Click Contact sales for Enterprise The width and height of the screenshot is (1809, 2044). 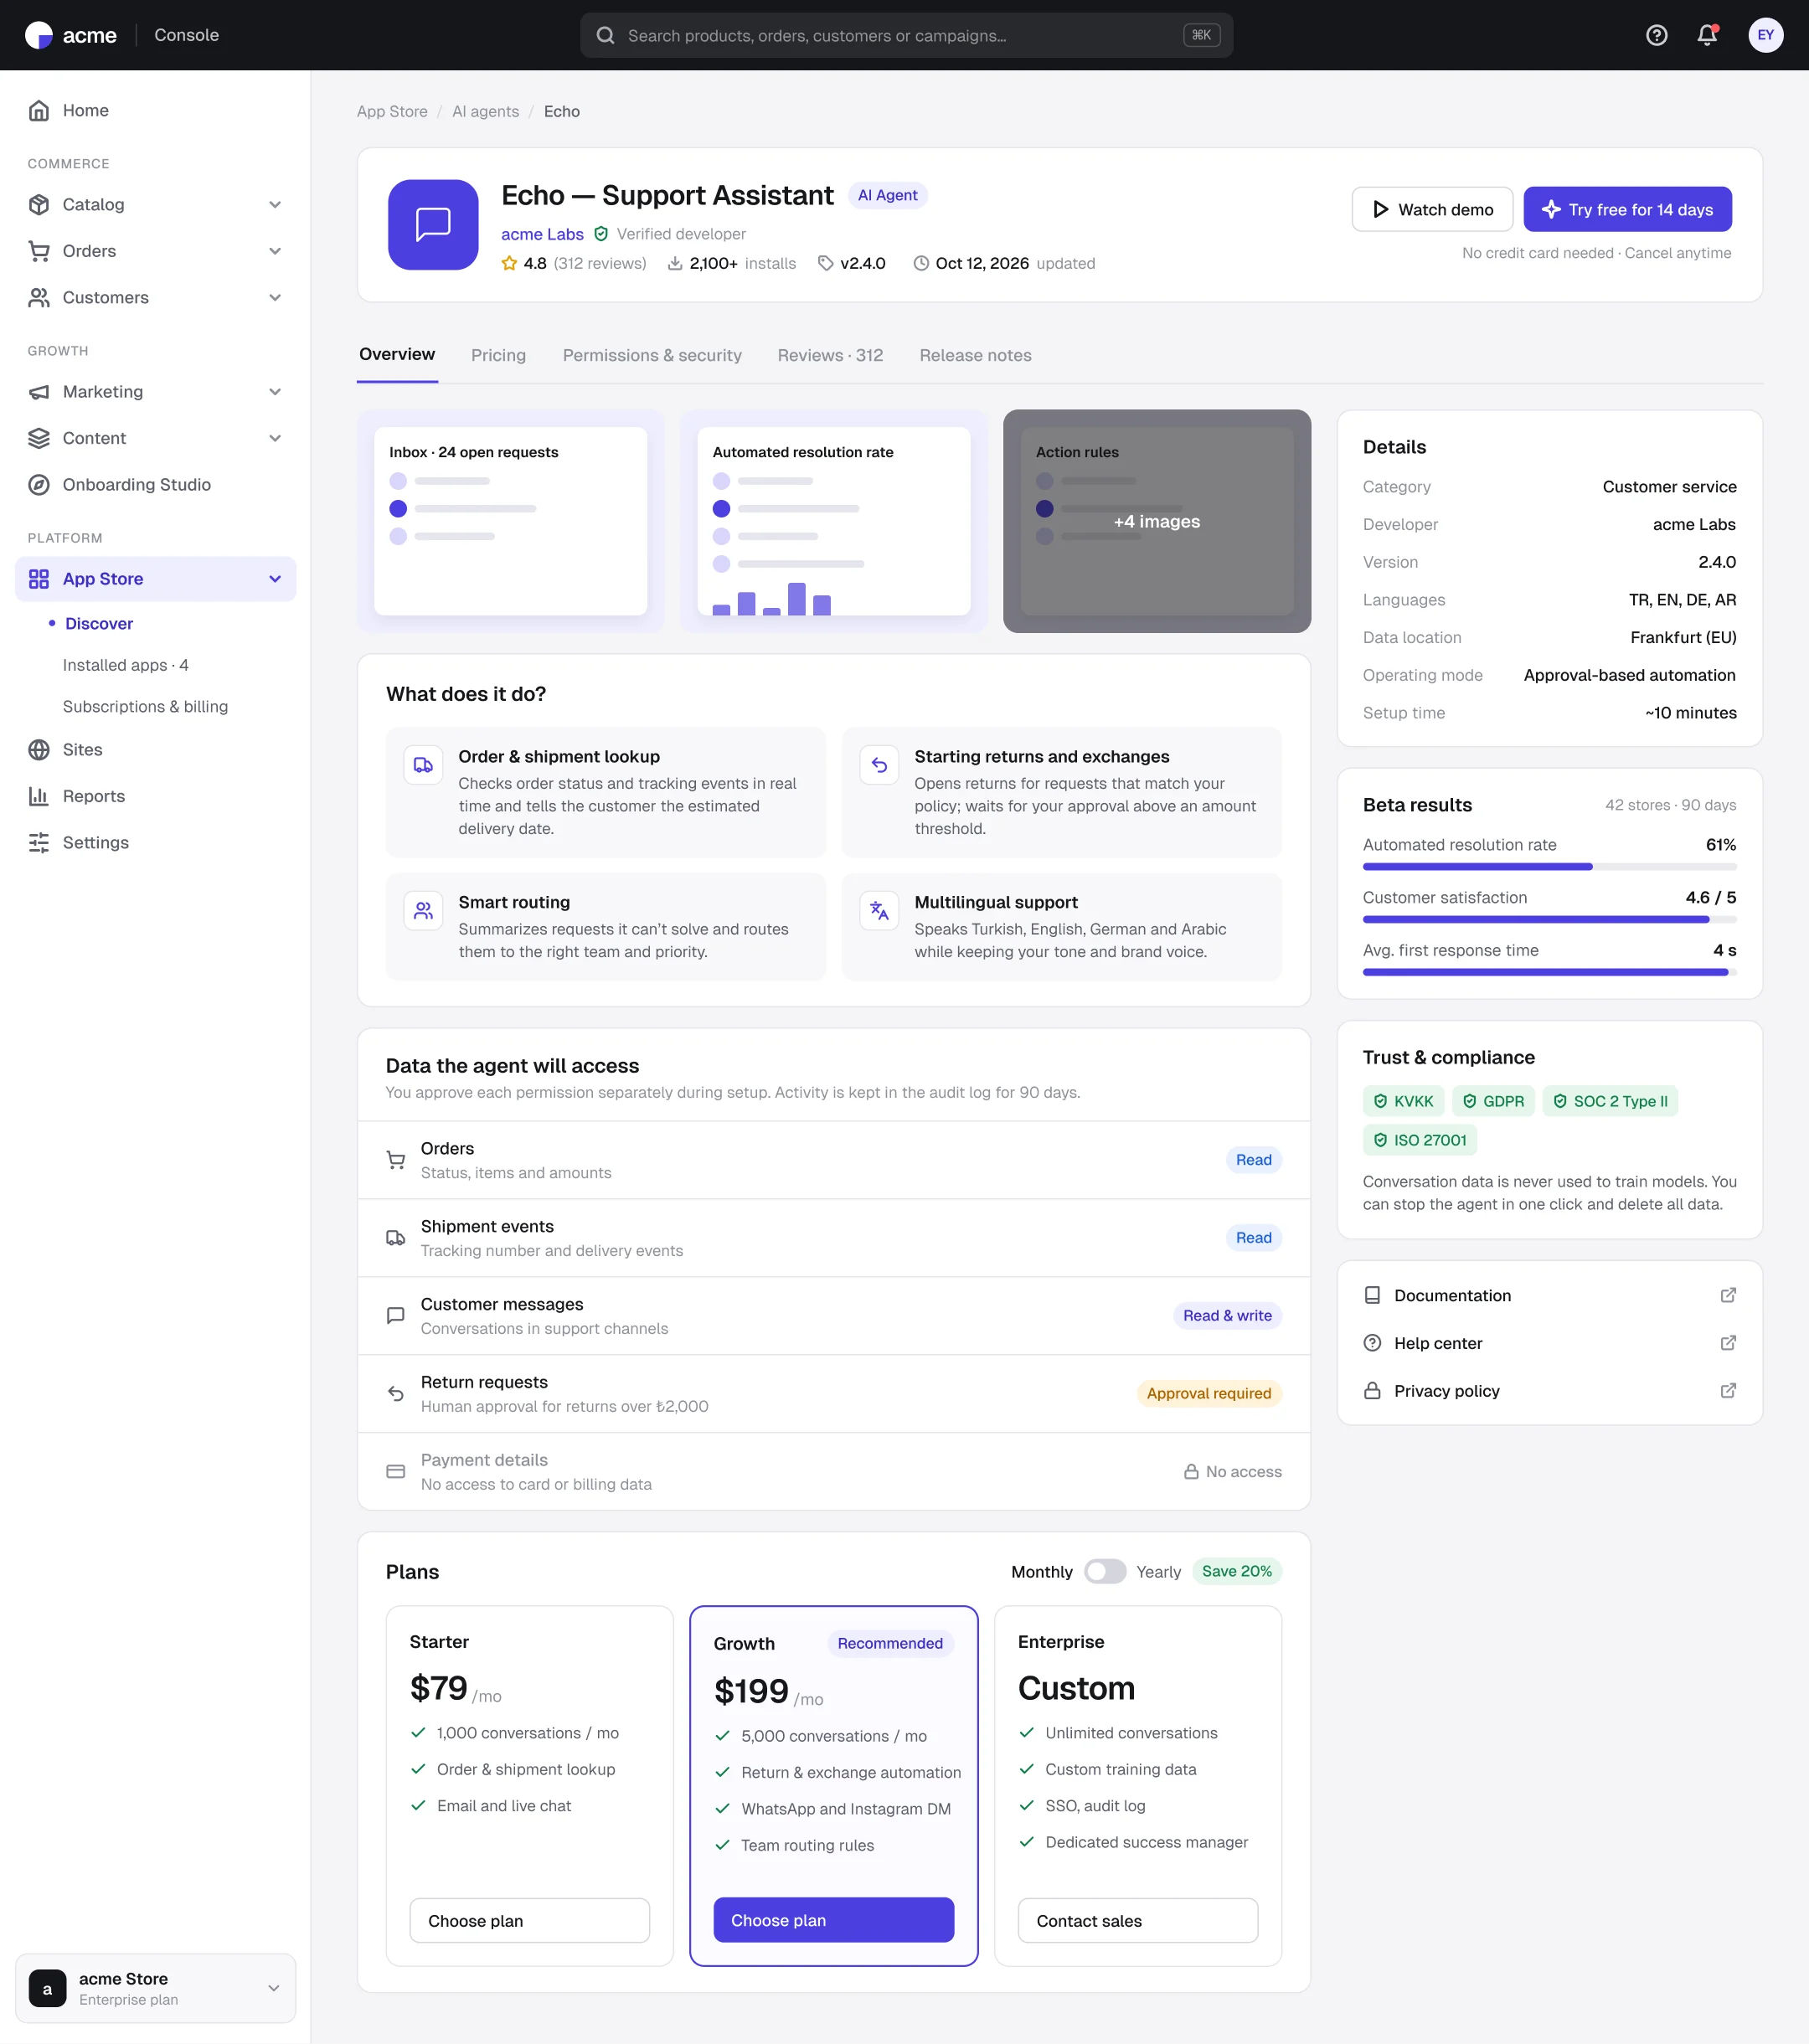pyautogui.click(x=1137, y=1921)
